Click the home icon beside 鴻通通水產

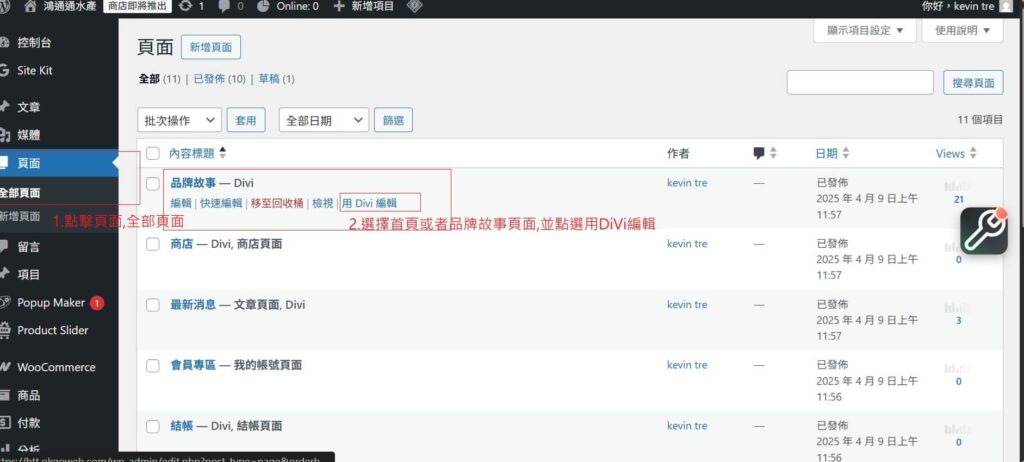[30, 6]
